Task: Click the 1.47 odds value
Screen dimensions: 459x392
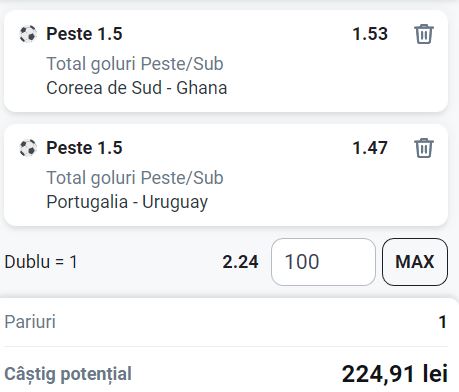Action: tap(370, 148)
